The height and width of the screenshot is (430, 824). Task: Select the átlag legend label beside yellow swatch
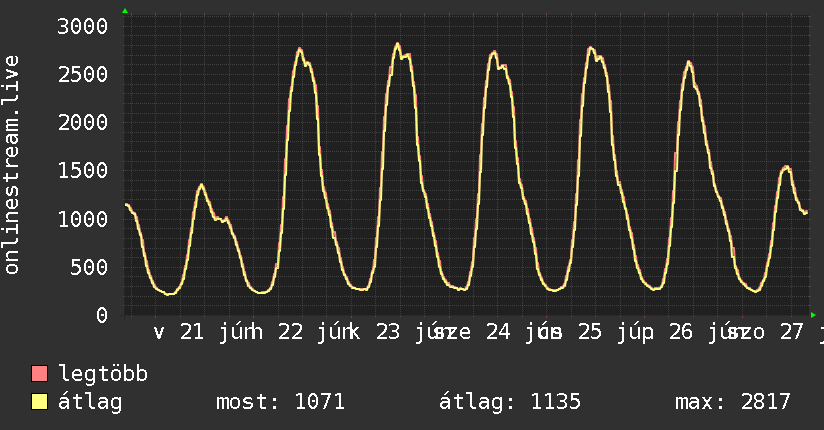90,402
